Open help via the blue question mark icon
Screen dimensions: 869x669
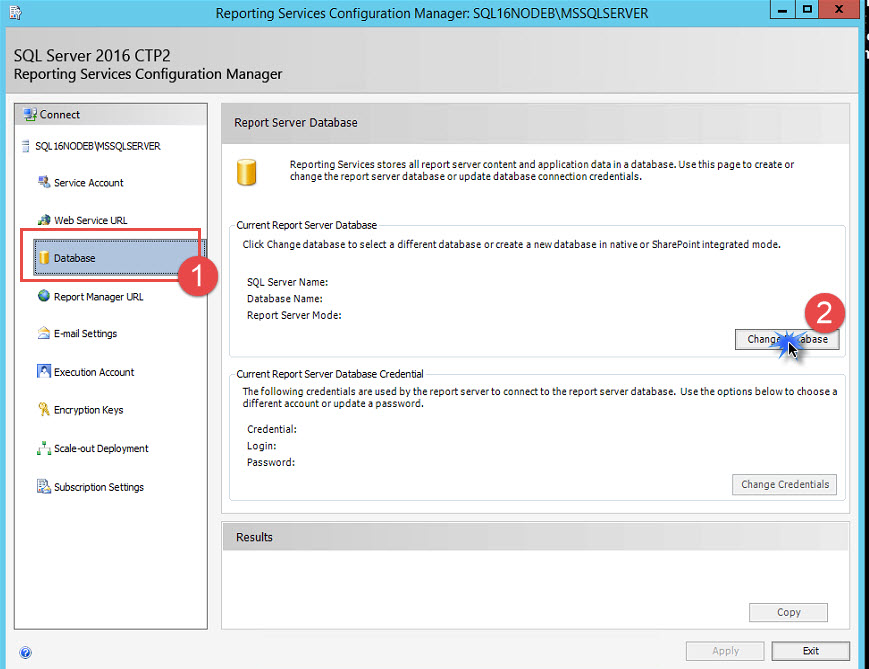tap(25, 652)
